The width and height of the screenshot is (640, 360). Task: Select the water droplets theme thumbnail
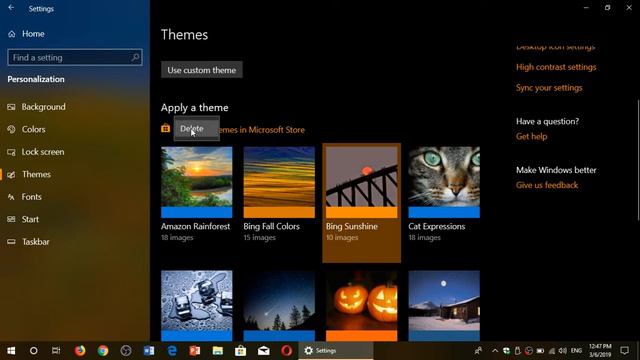pyautogui.click(x=196, y=305)
